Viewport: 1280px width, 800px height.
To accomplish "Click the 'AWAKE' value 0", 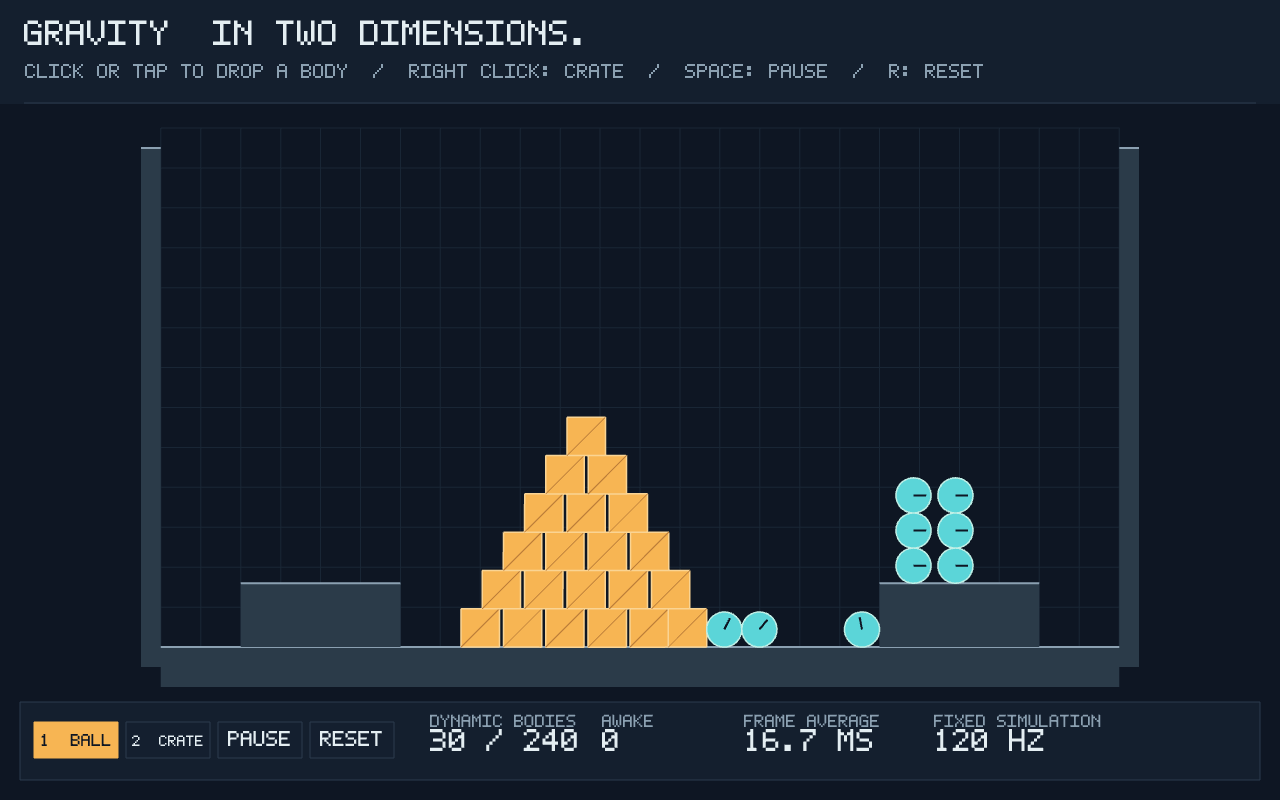I will [x=610, y=741].
